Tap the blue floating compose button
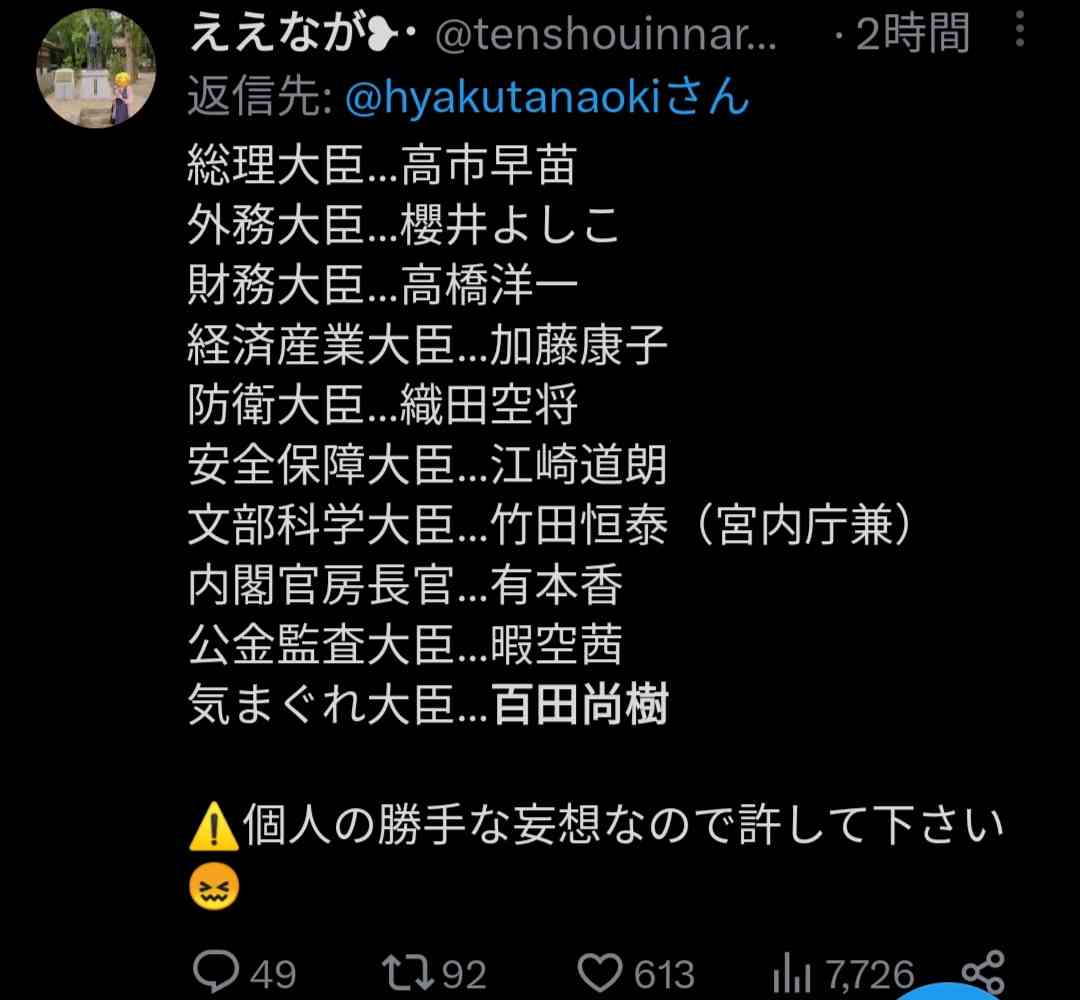The width and height of the screenshot is (1080, 1000). coord(949,992)
